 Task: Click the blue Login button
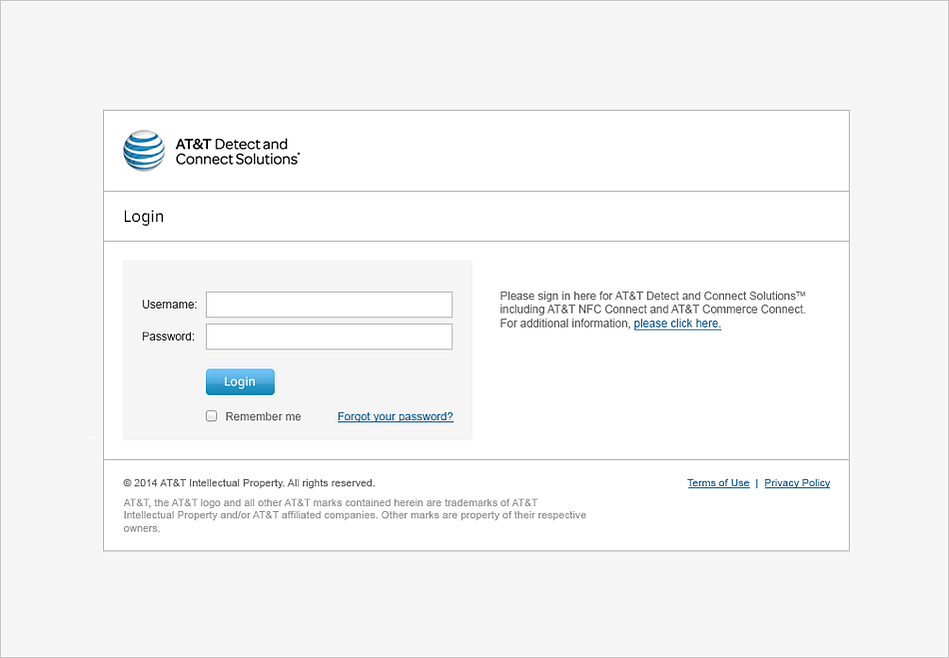240,382
